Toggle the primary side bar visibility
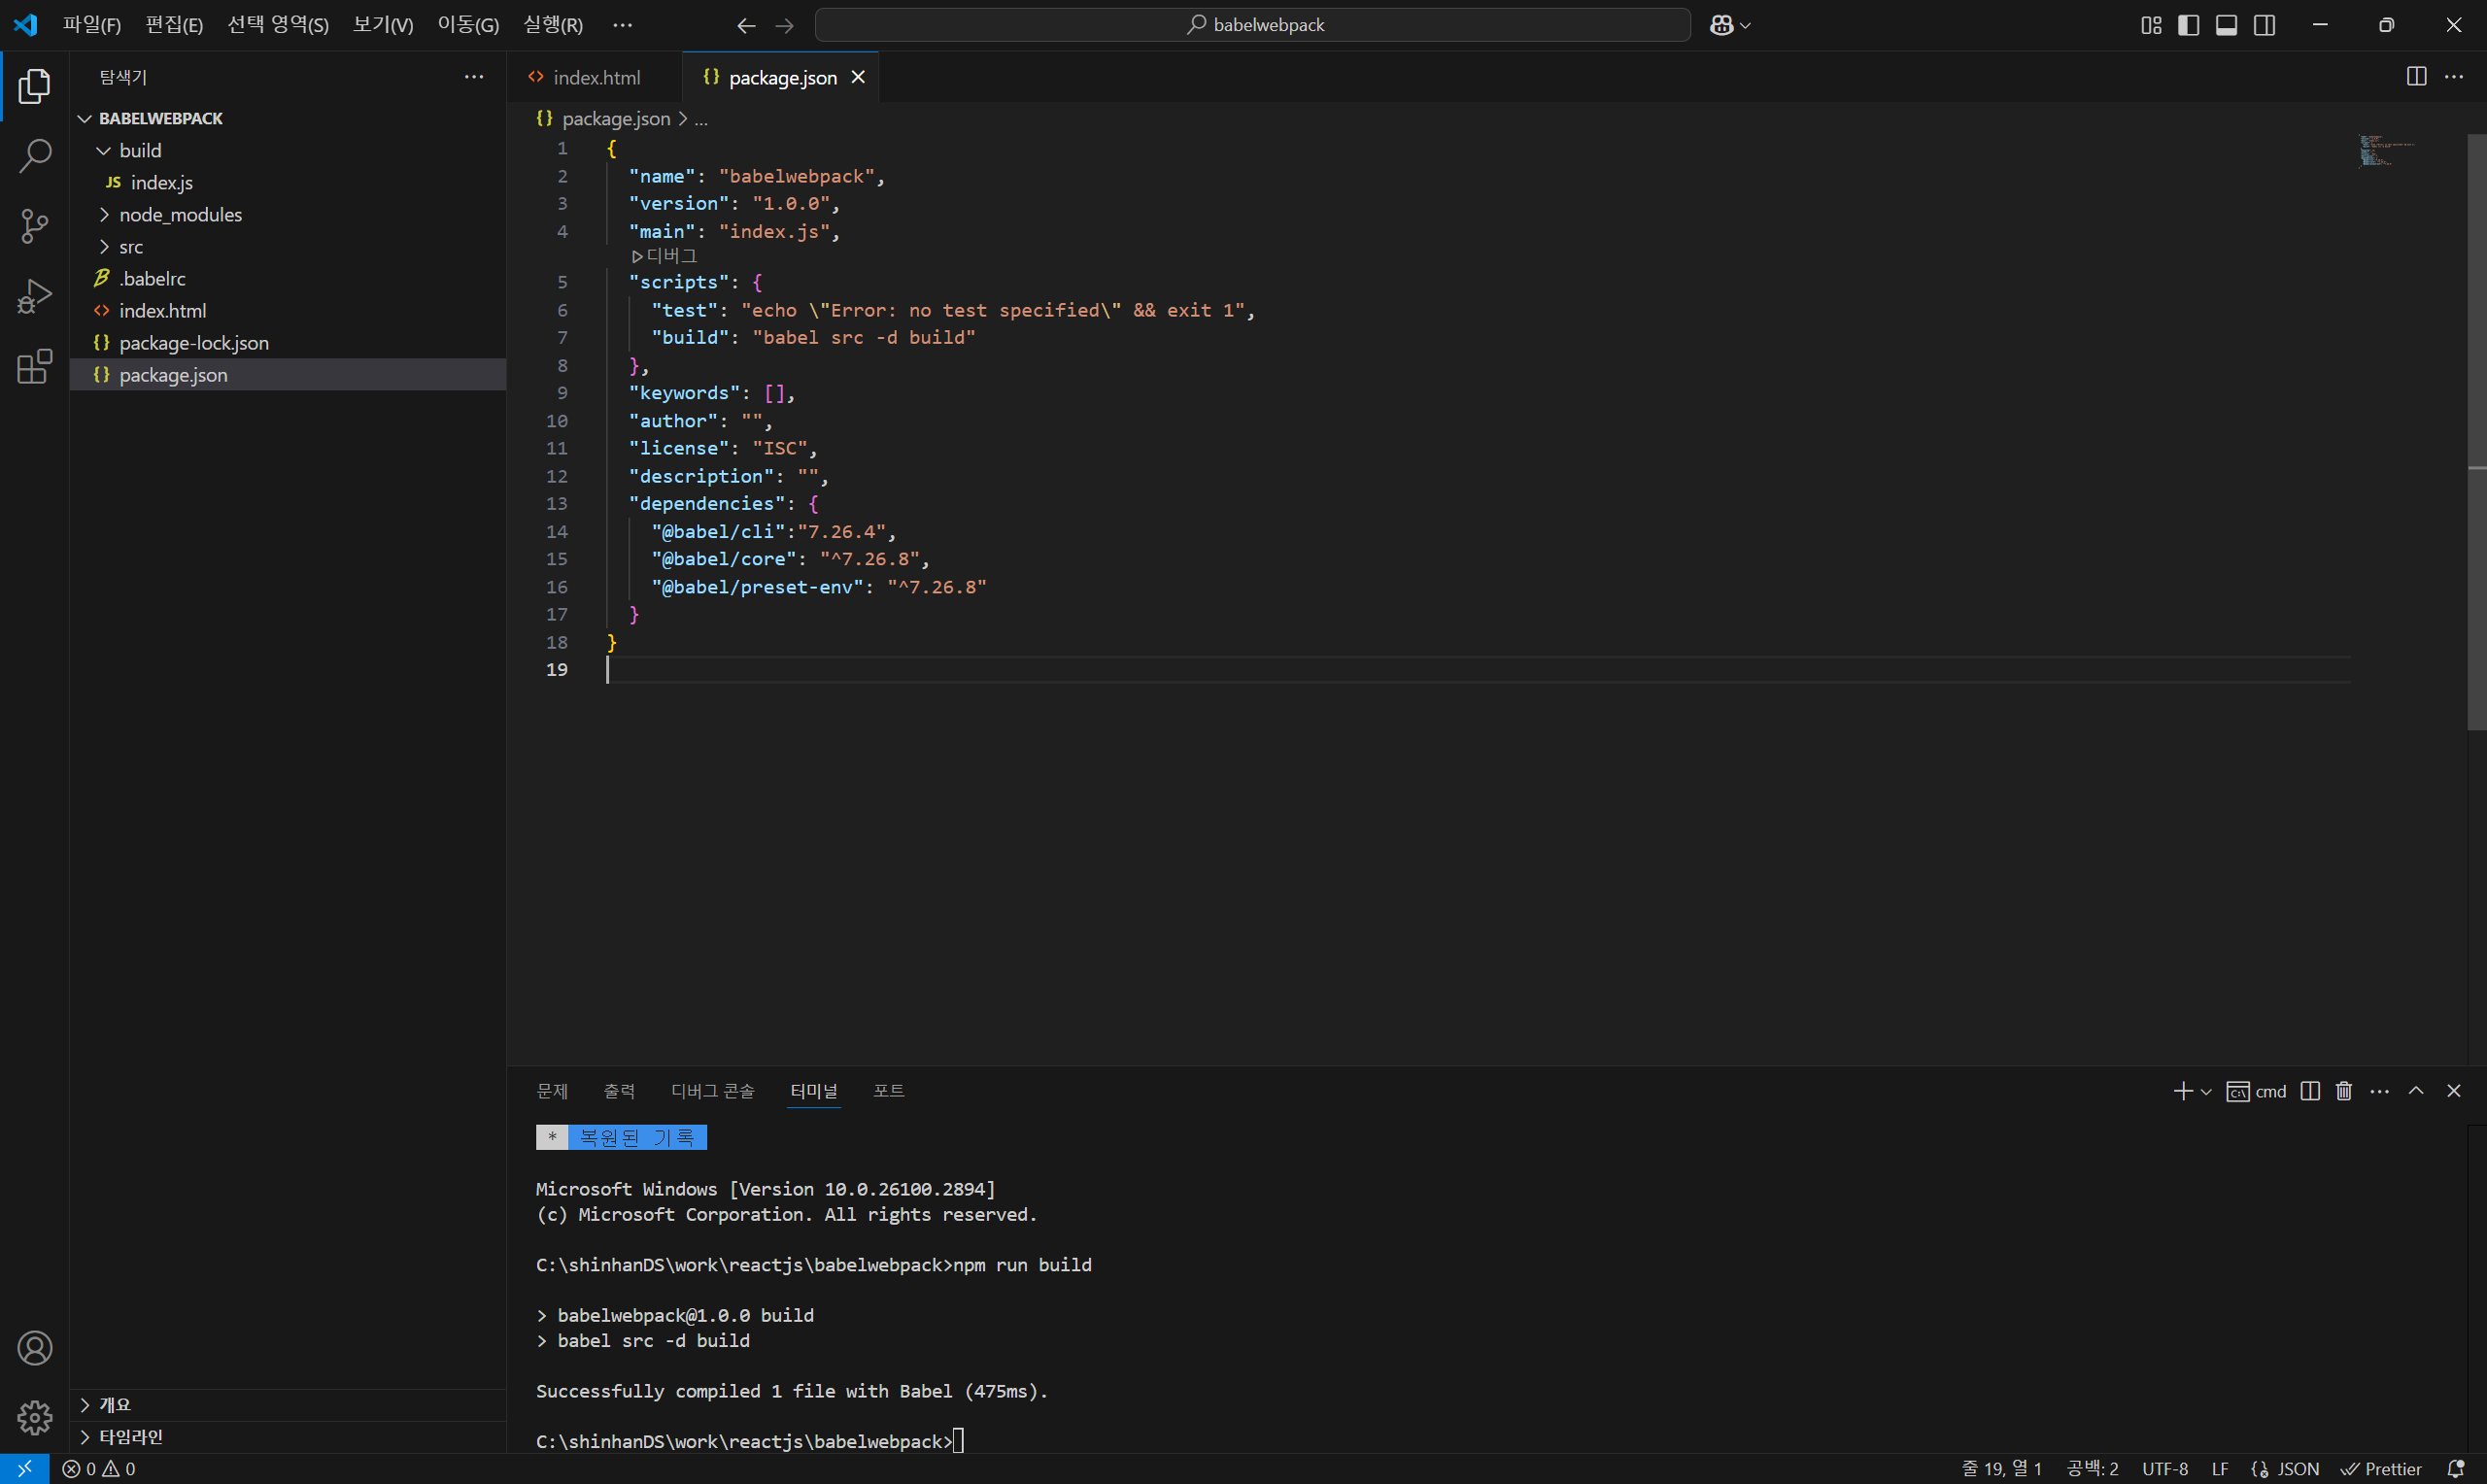2487x1484 pixels. [x=2188, y=25]
